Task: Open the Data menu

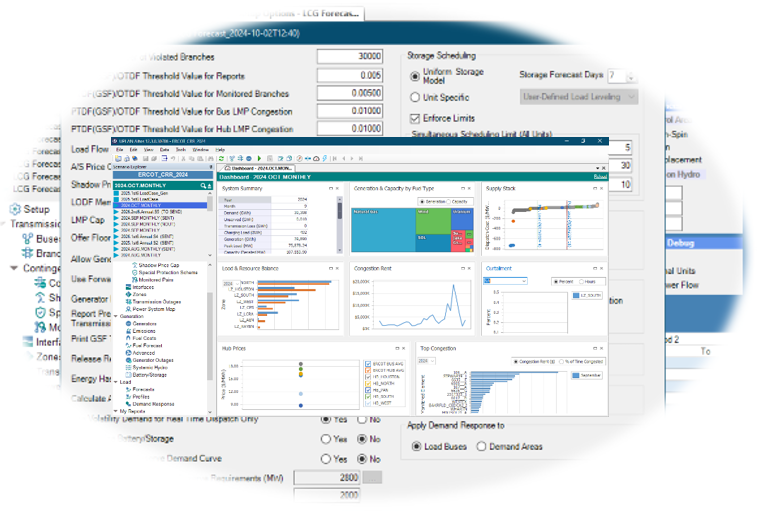Action: tap(165, 150)
